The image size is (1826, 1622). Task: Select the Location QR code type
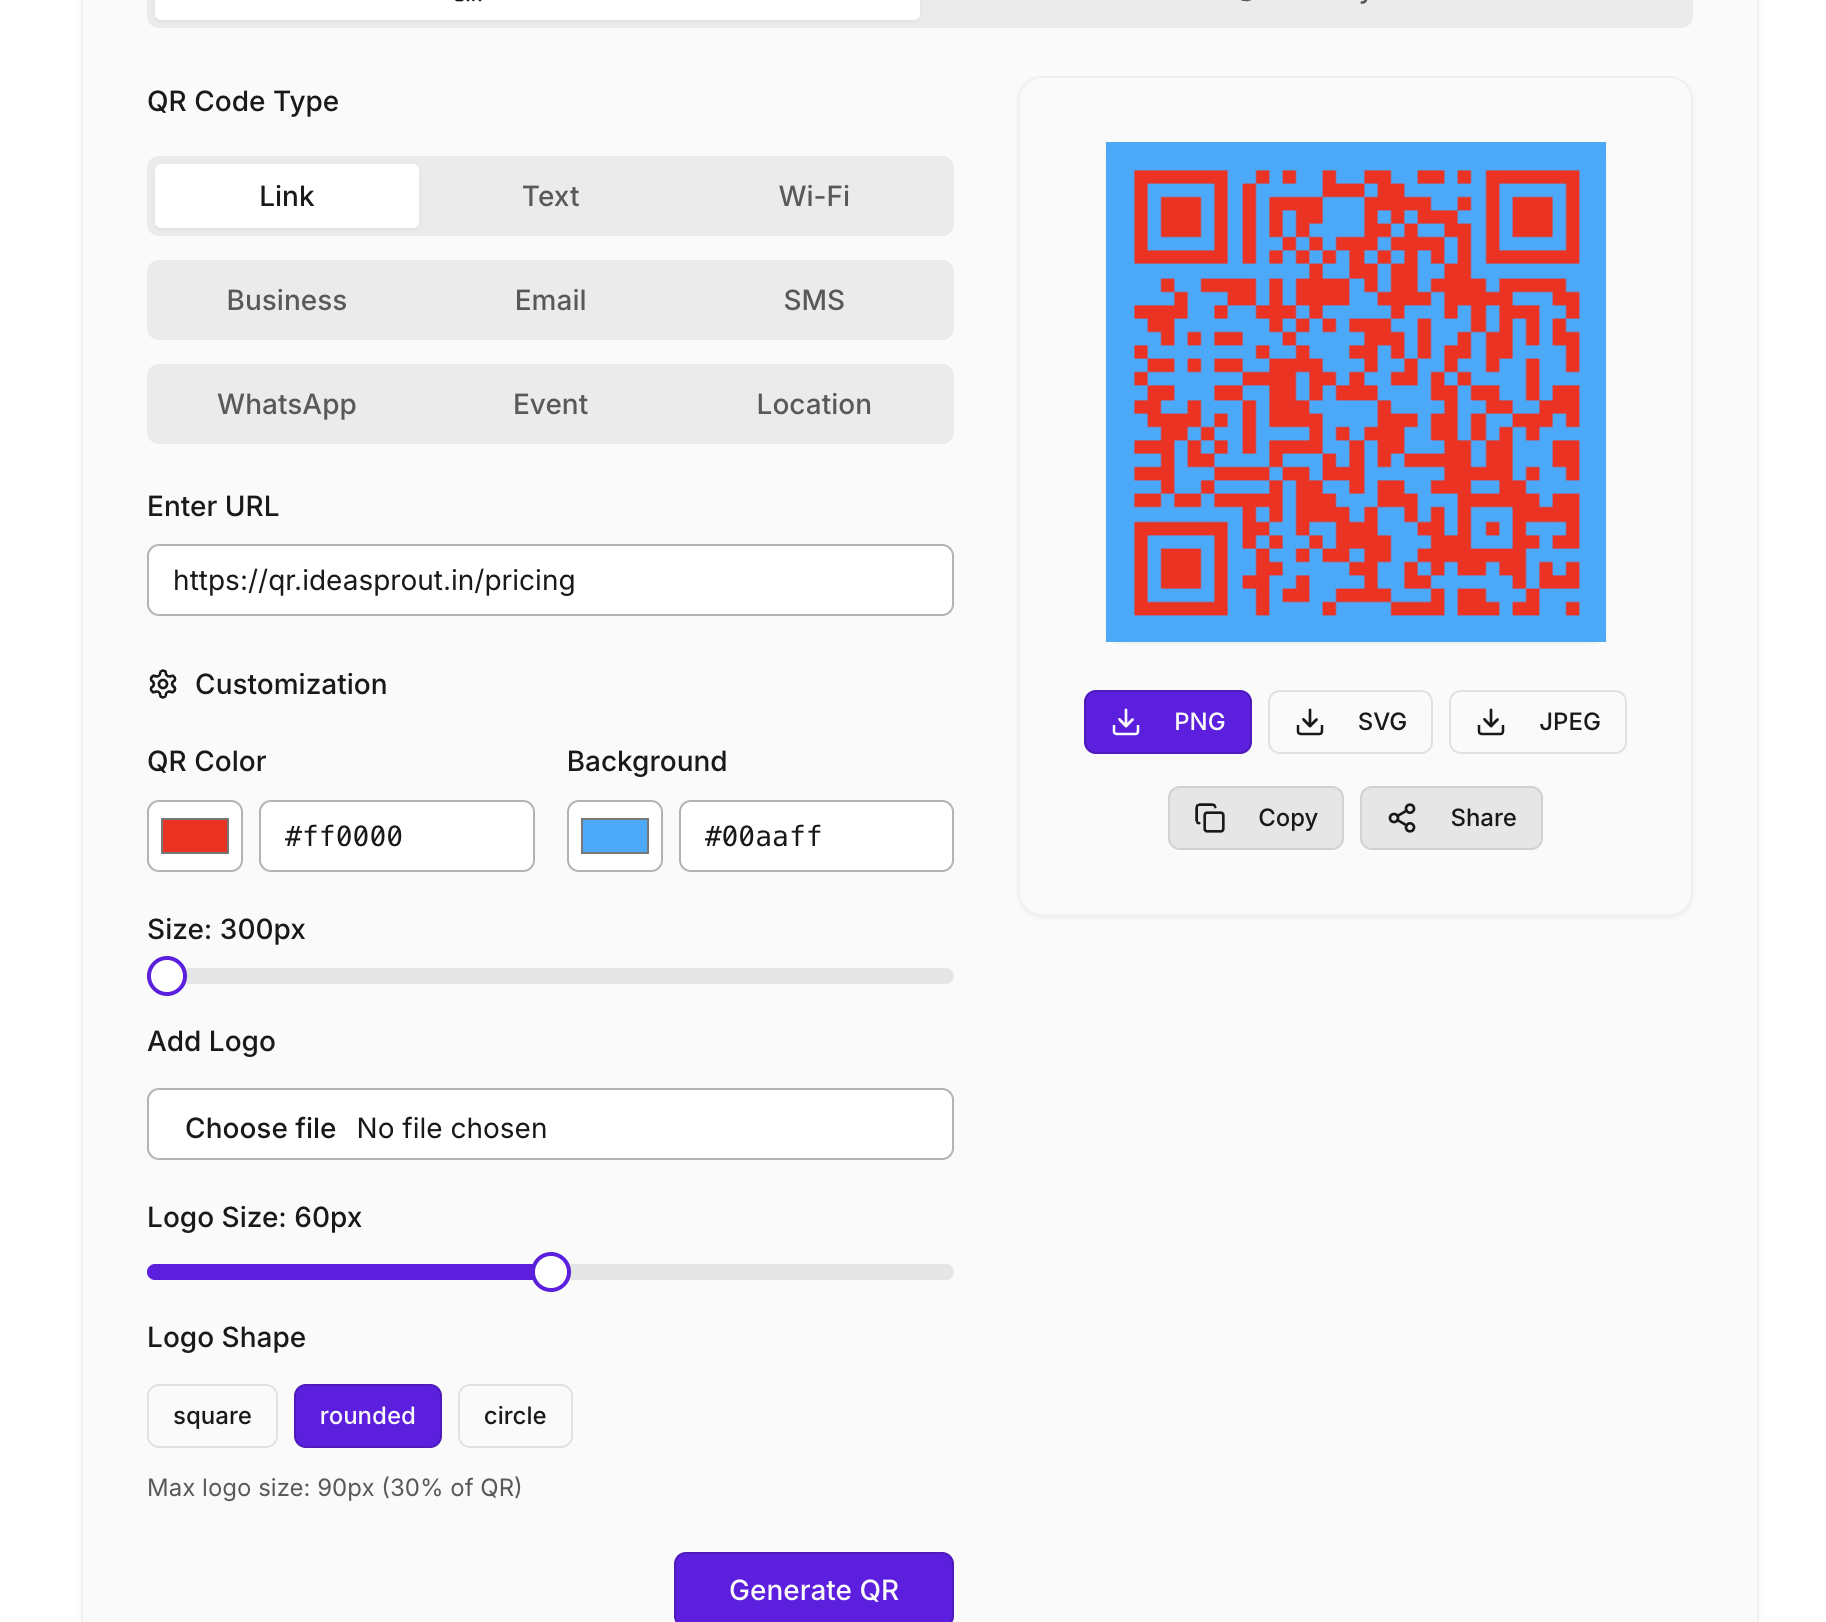point(814,404)
